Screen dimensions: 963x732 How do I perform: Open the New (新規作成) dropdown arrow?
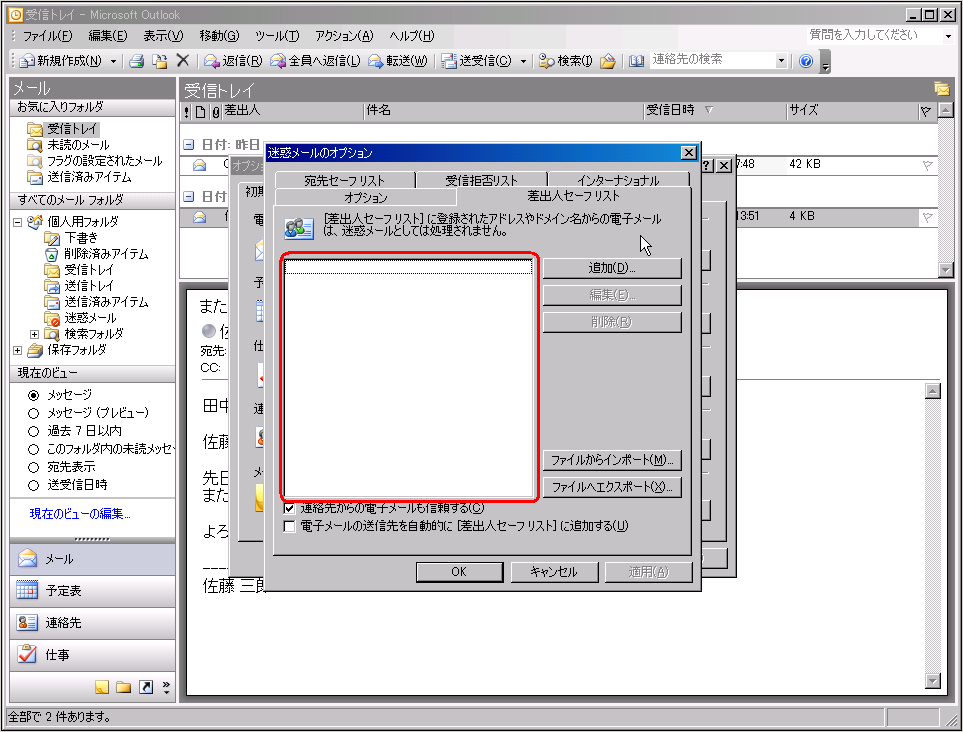point(113,61)
